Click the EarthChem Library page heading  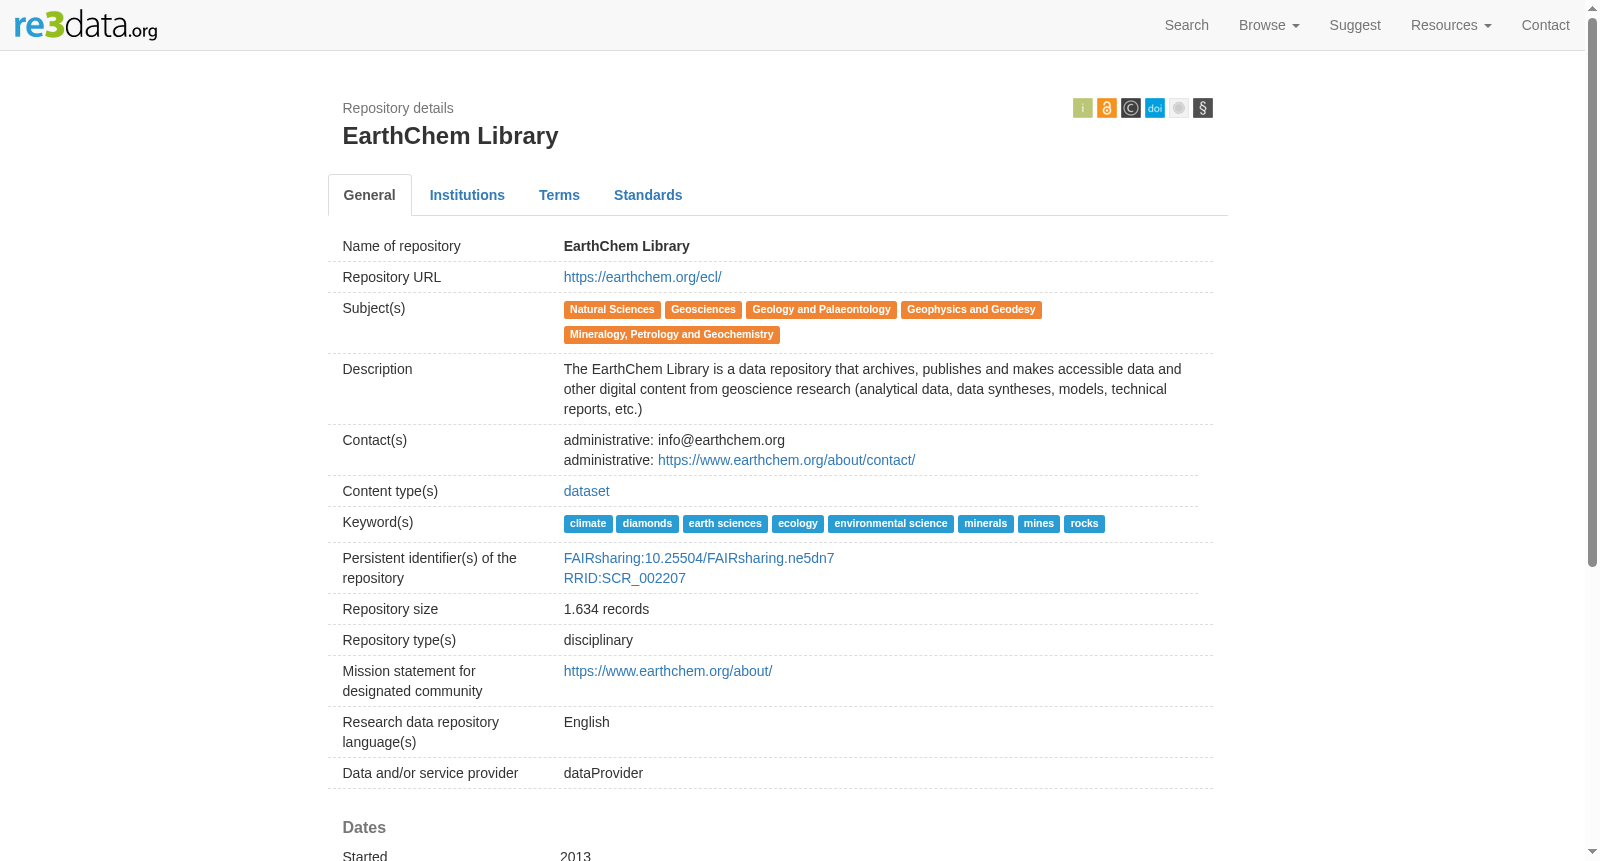coord(450,136)
